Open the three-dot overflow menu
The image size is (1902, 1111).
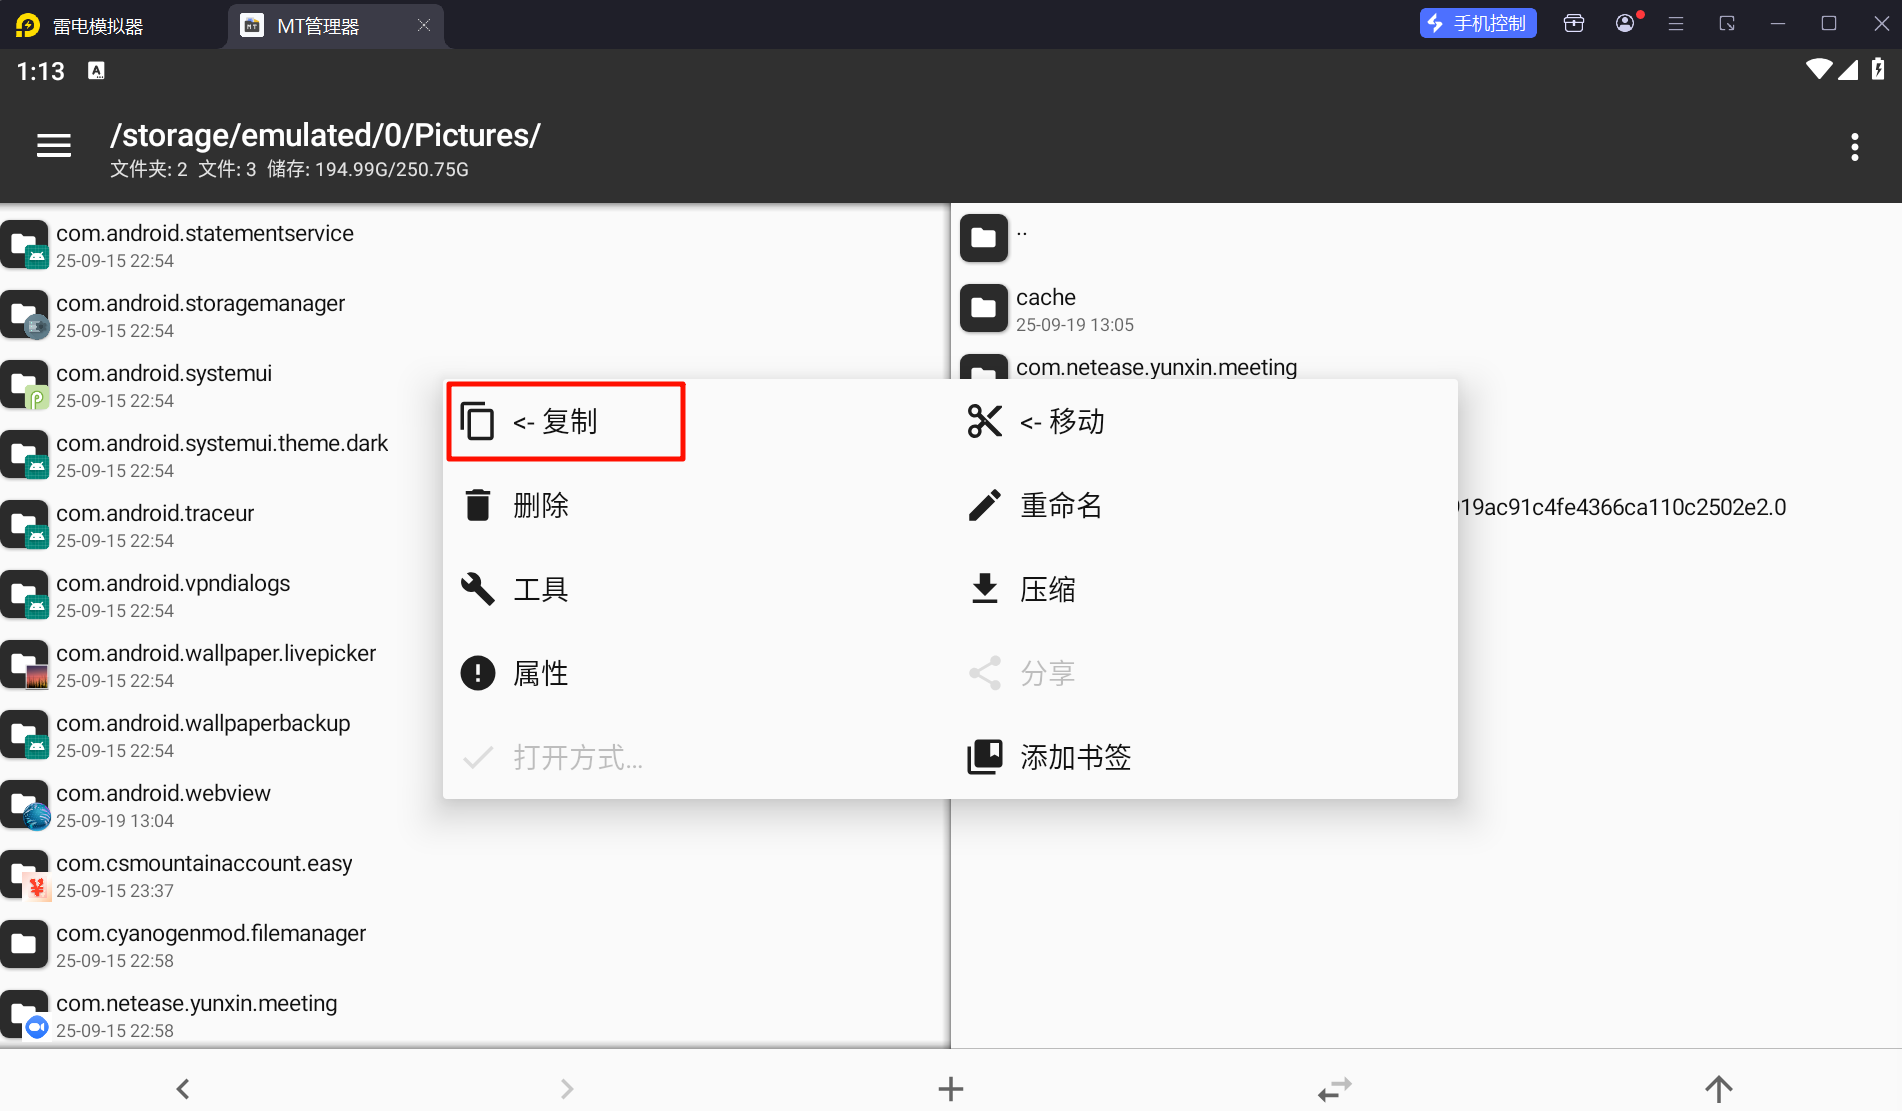(1854, 147)
